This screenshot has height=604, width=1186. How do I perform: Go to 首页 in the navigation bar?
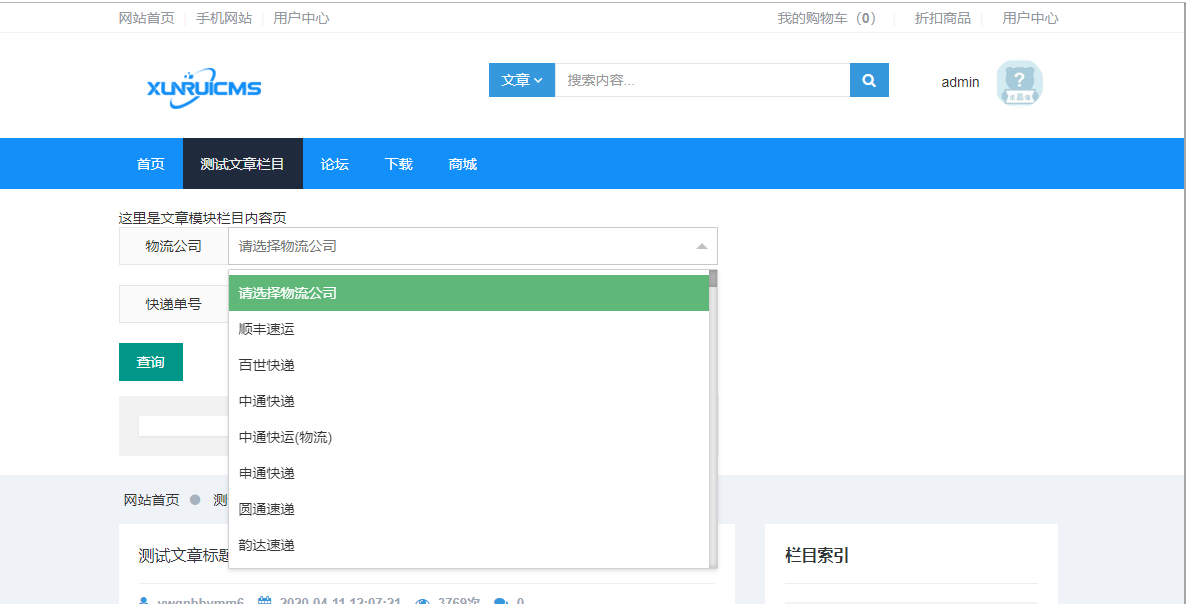tap(151, 164)
